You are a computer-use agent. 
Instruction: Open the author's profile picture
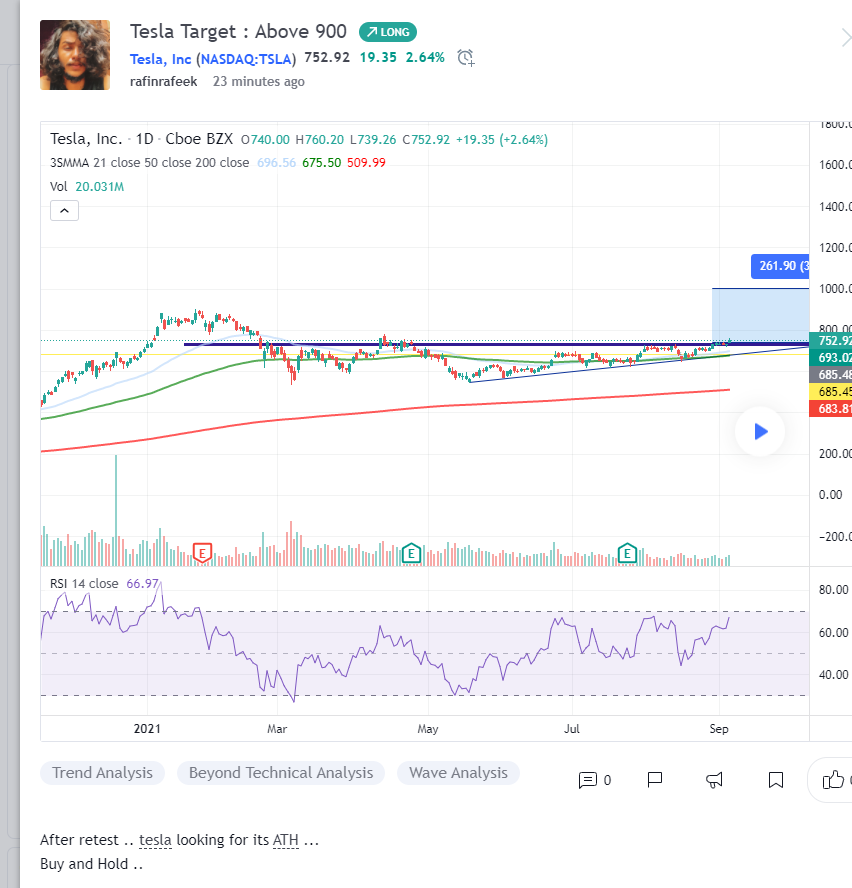pos(75,55)
